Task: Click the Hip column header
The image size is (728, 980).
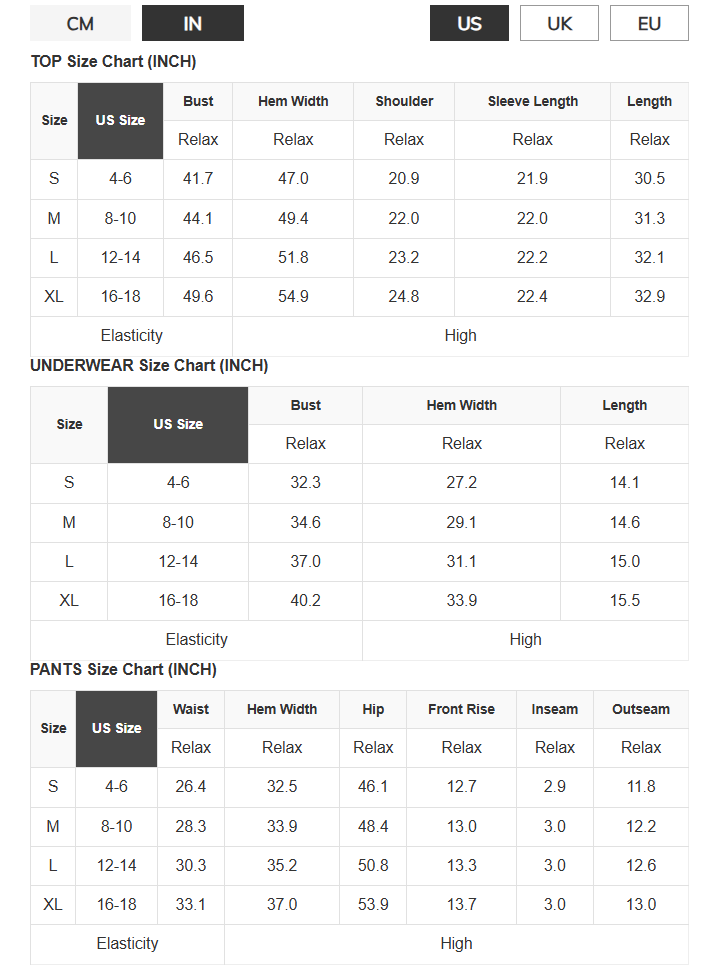Action: coord(373,709)
